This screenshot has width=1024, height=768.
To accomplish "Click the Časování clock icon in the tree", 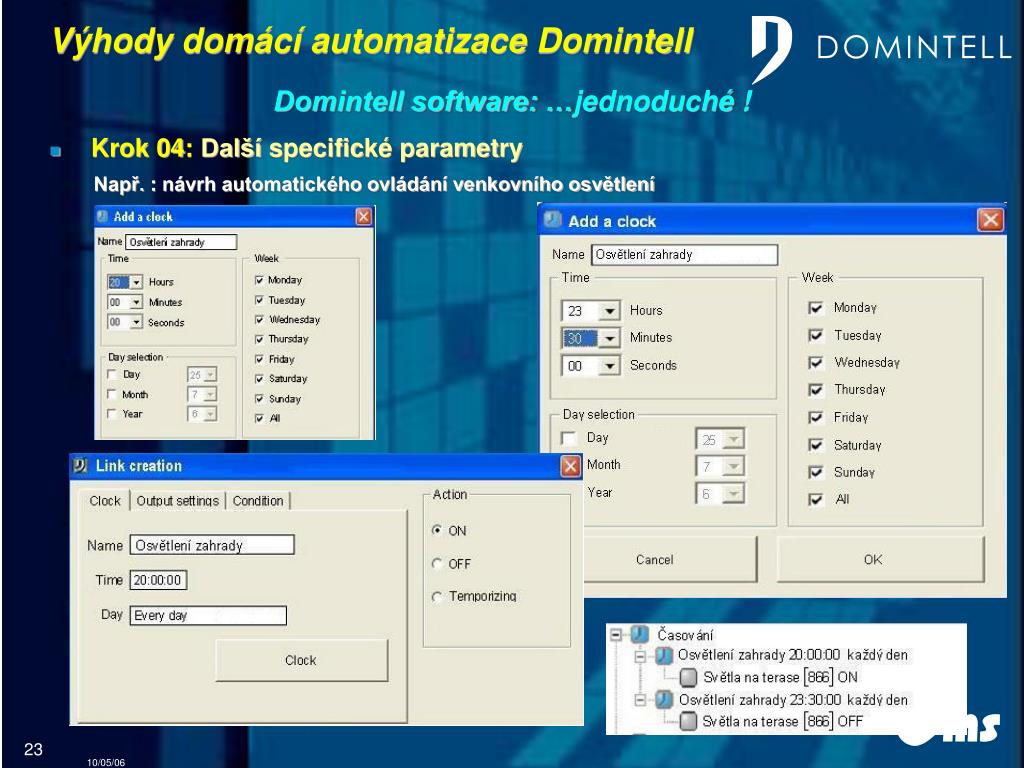I will pyautogui.click(x=640, y=634).
